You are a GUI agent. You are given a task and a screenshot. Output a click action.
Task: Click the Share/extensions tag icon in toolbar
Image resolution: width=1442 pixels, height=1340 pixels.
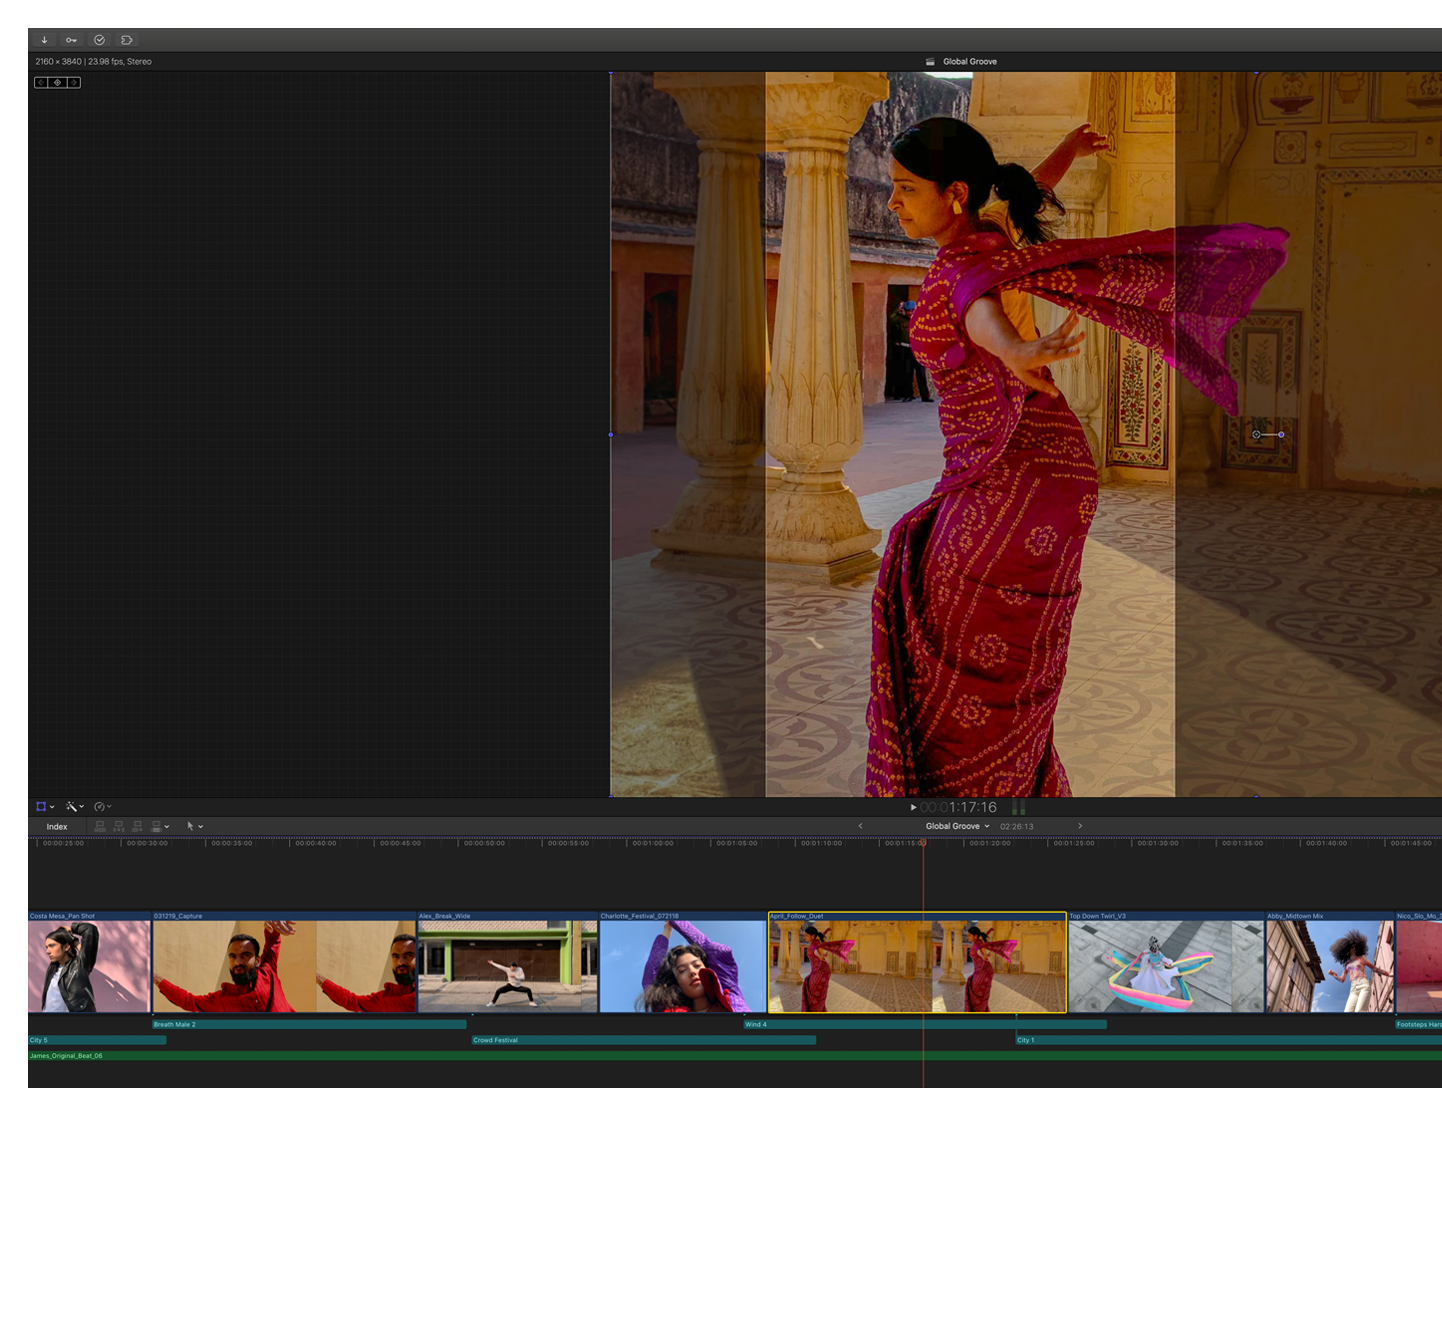127,40
